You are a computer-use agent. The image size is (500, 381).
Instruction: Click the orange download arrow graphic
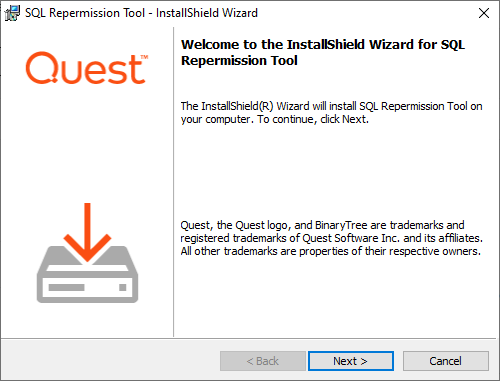point(87,232)
